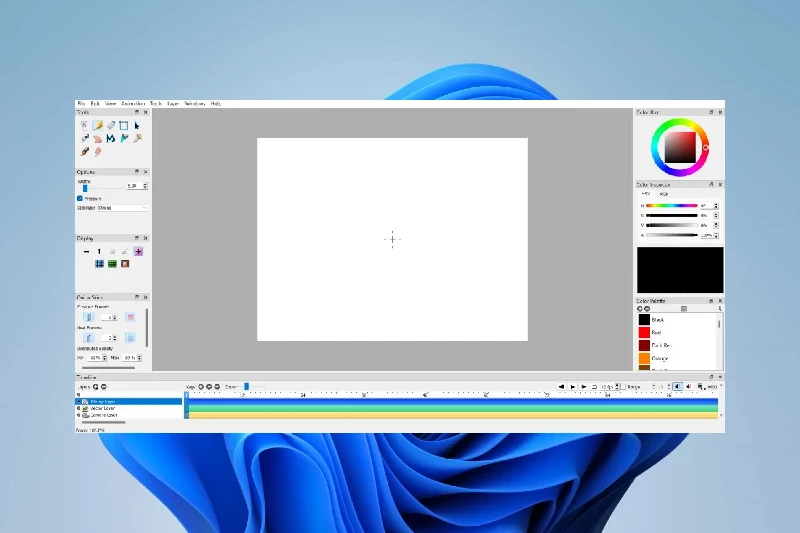
Task: Add a new color to the palette
Action: click(640, 309)
